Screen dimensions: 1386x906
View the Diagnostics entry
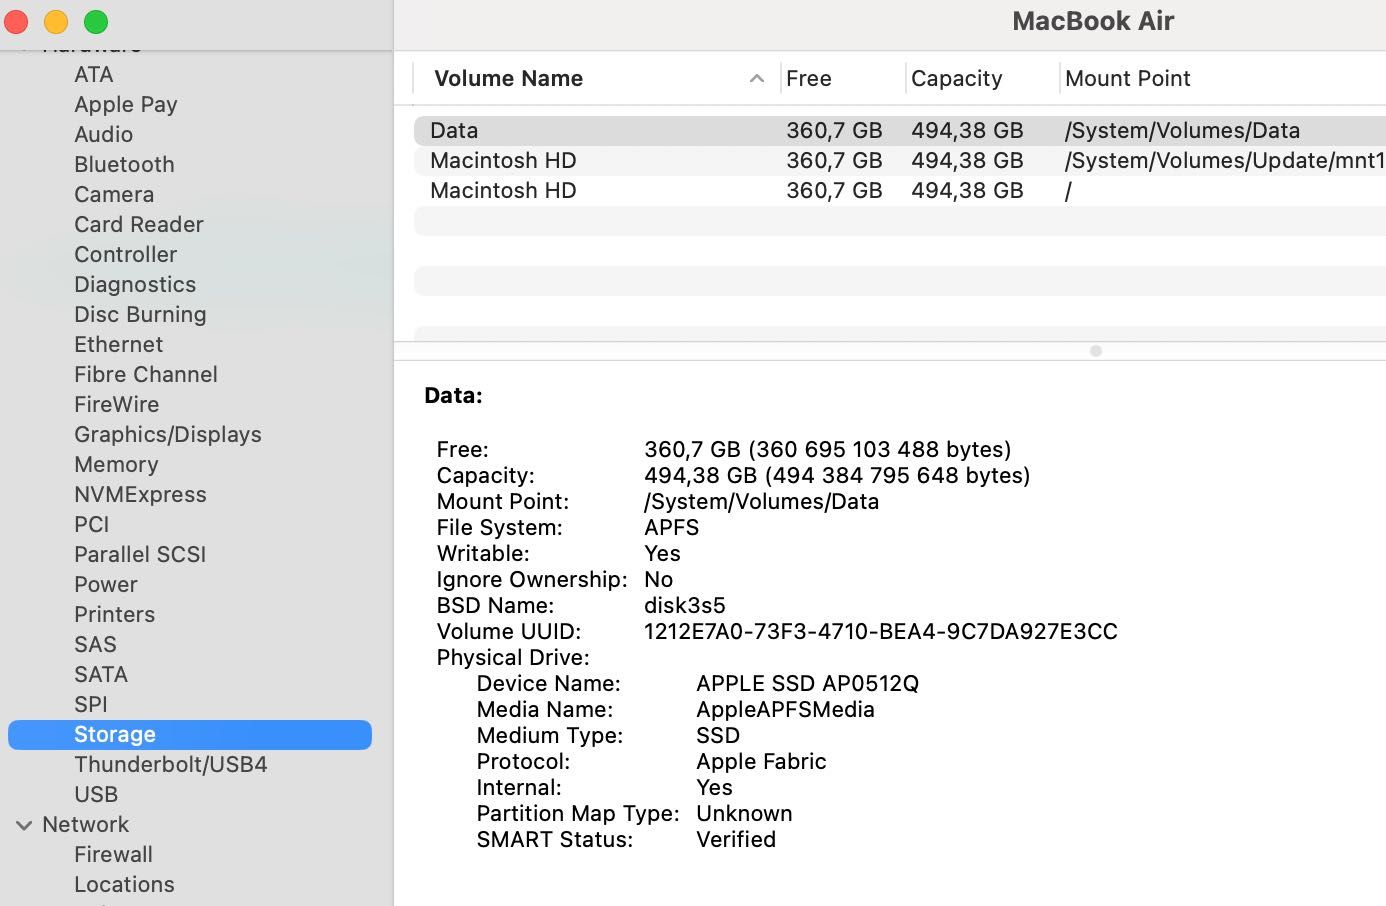point(135,284)
